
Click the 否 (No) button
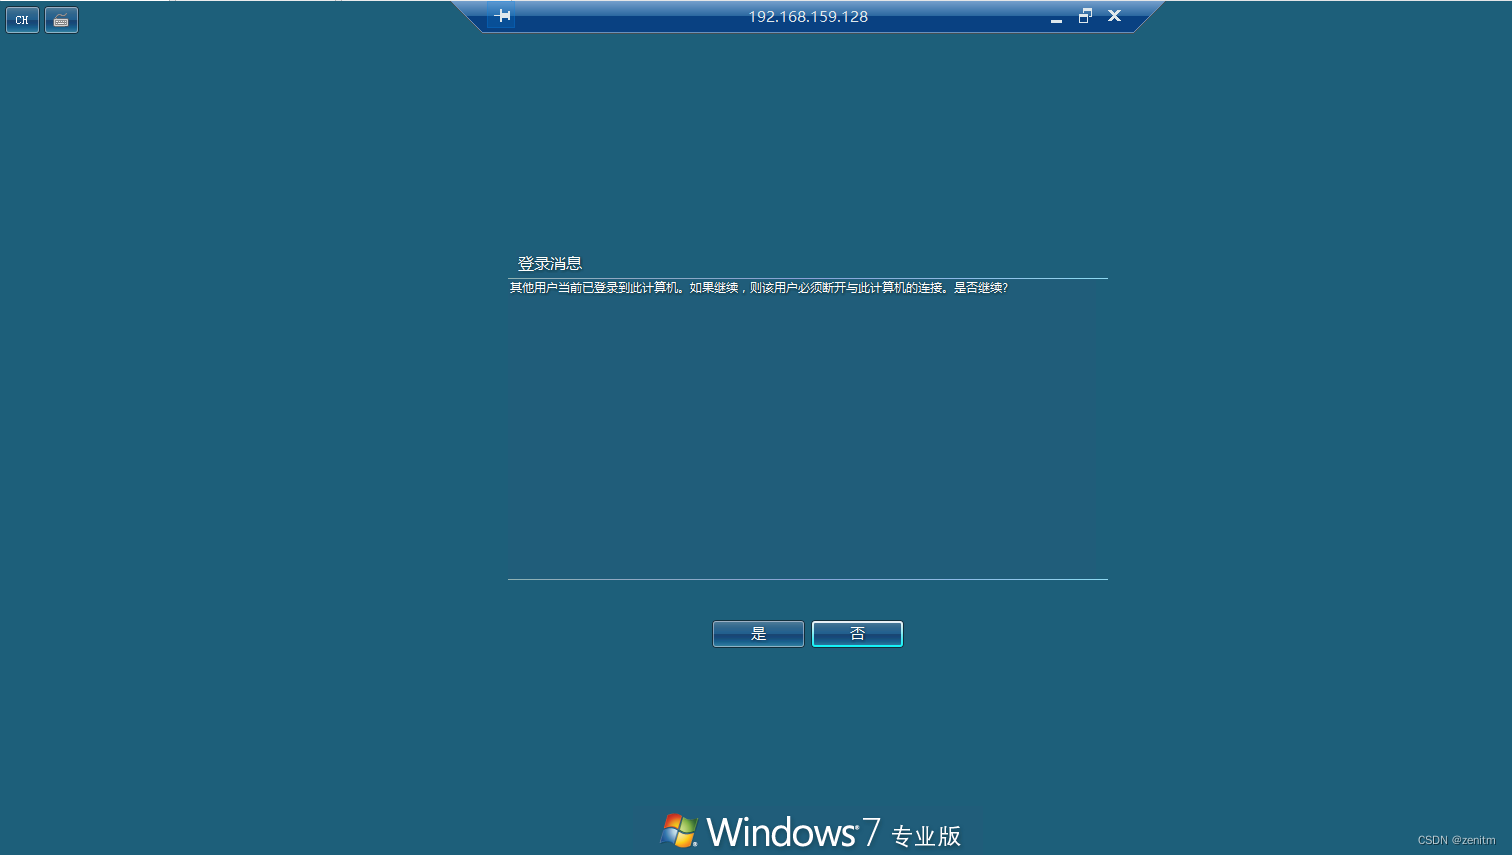point(857,634)
